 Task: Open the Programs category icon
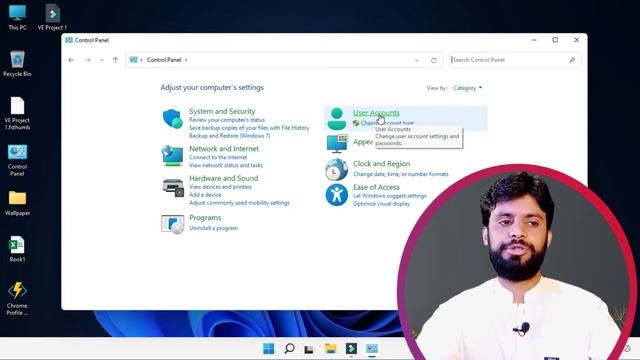(x=172, y=224)
